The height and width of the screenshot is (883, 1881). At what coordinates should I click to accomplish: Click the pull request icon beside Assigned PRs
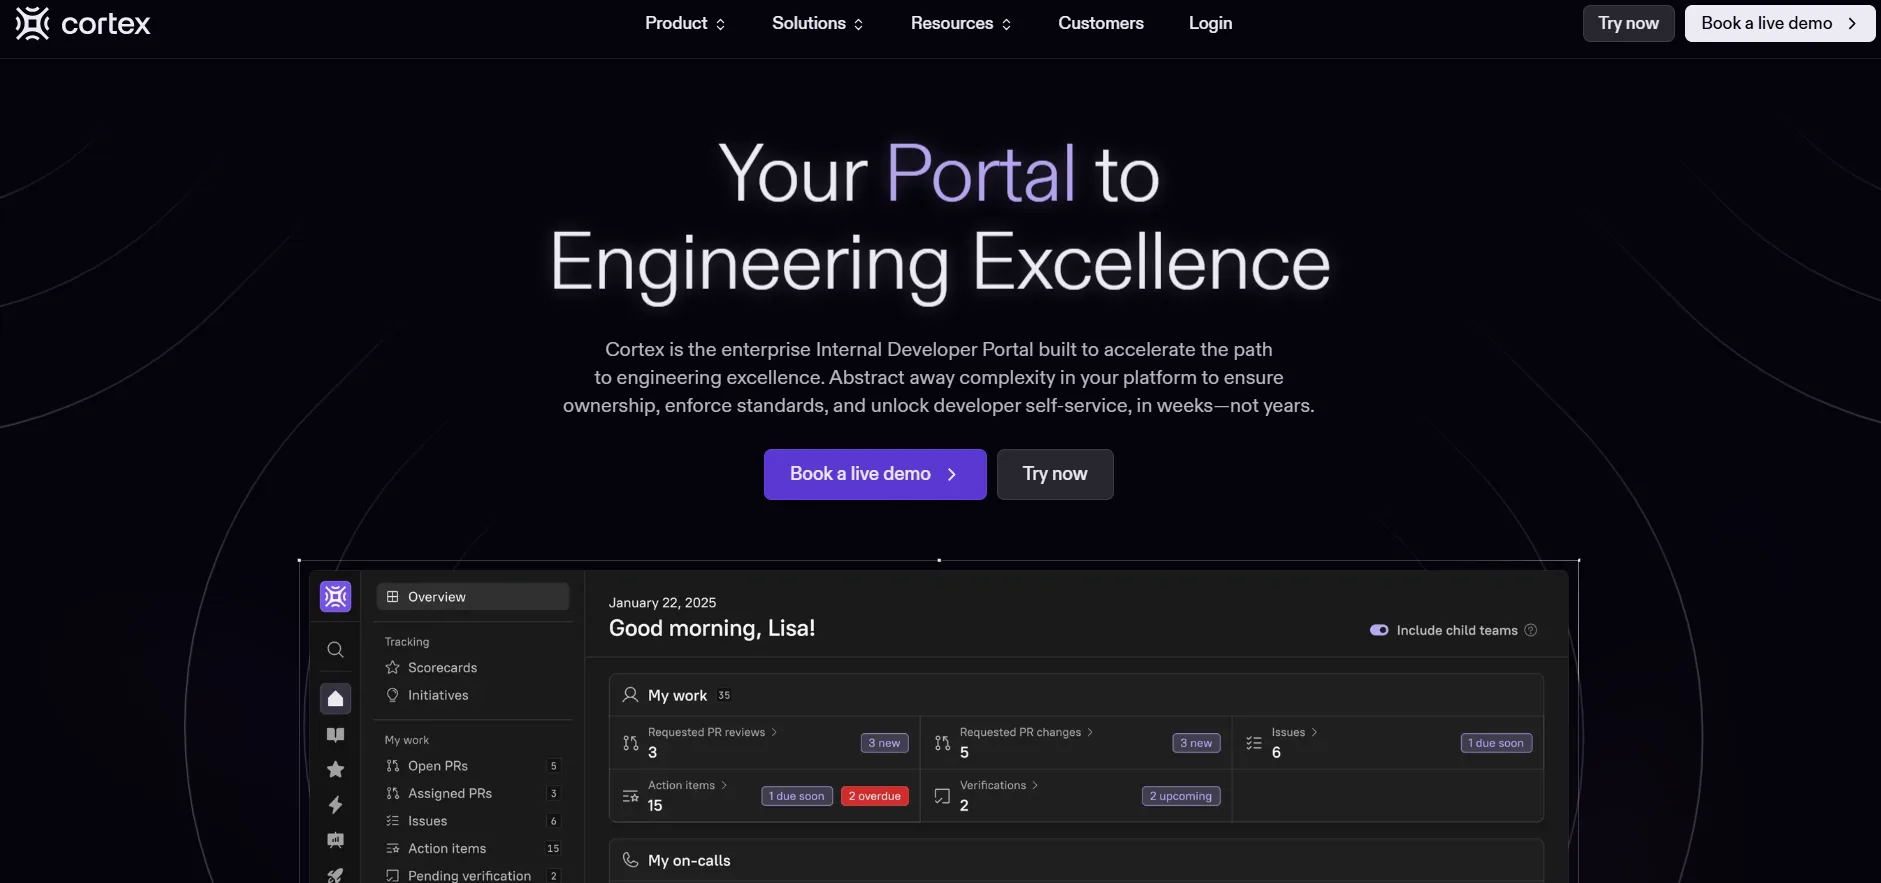pos(393,793)
